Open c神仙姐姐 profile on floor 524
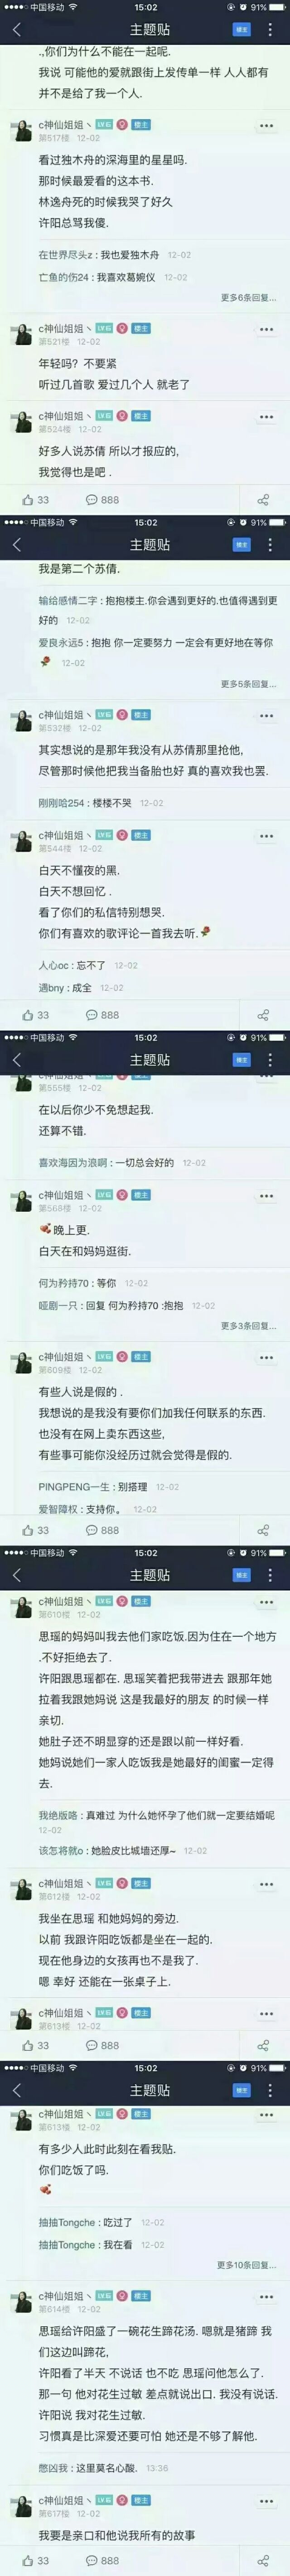This screenshot has width=290, height=2576. 61,416
